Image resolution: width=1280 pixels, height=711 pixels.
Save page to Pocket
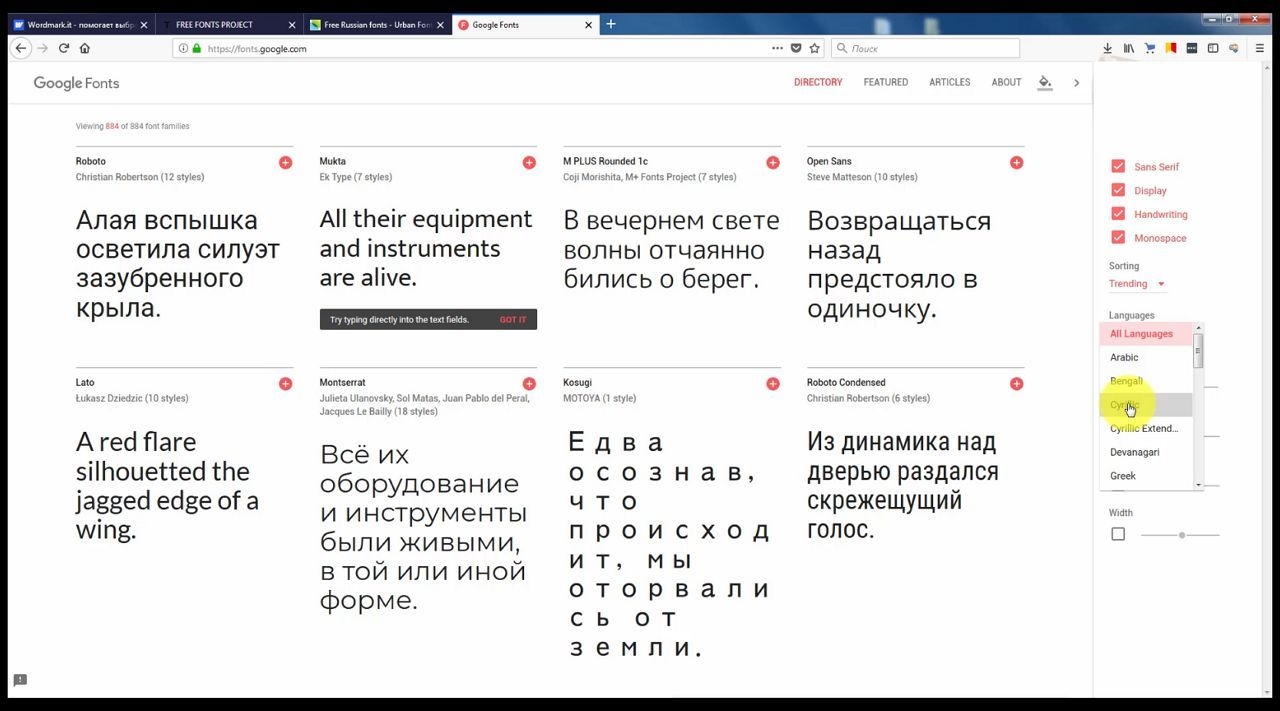pyautogui.click(x=796, y=48)
